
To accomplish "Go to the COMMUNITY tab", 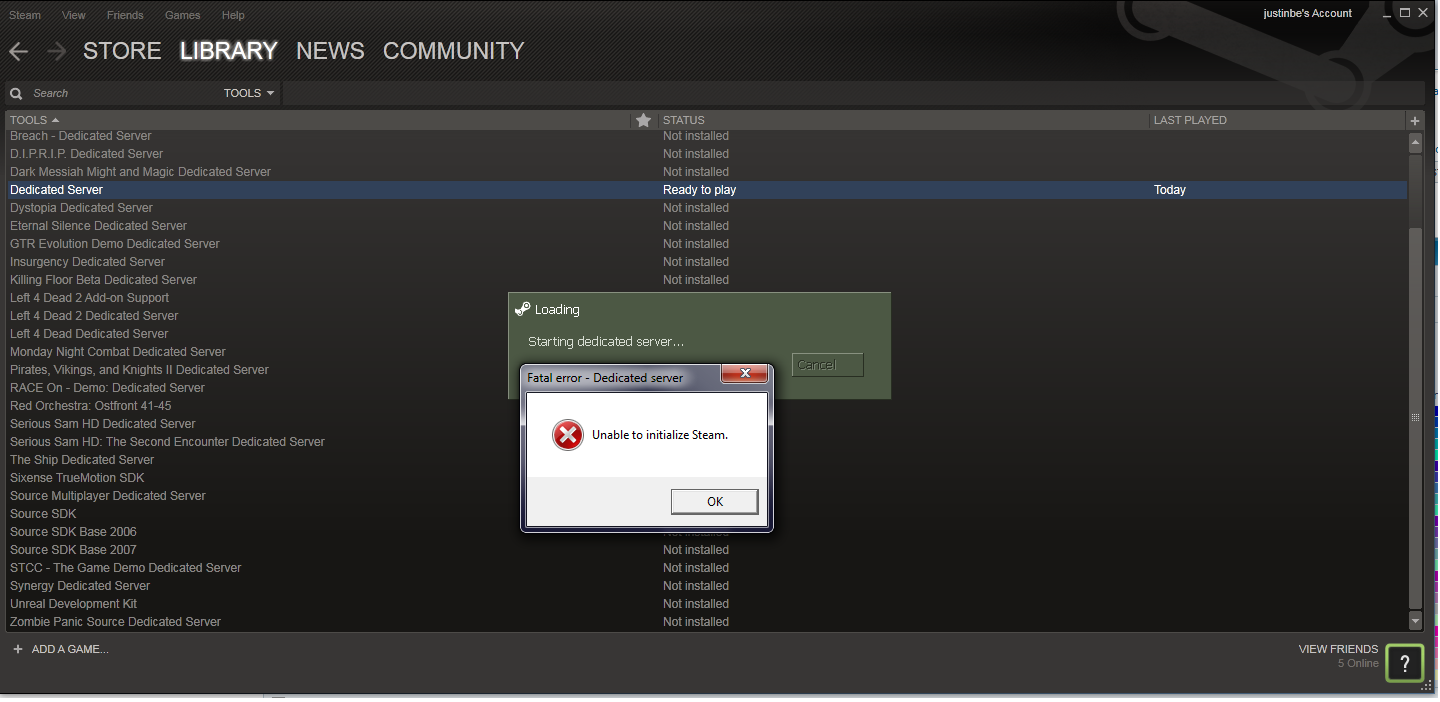I will (453, 51).
